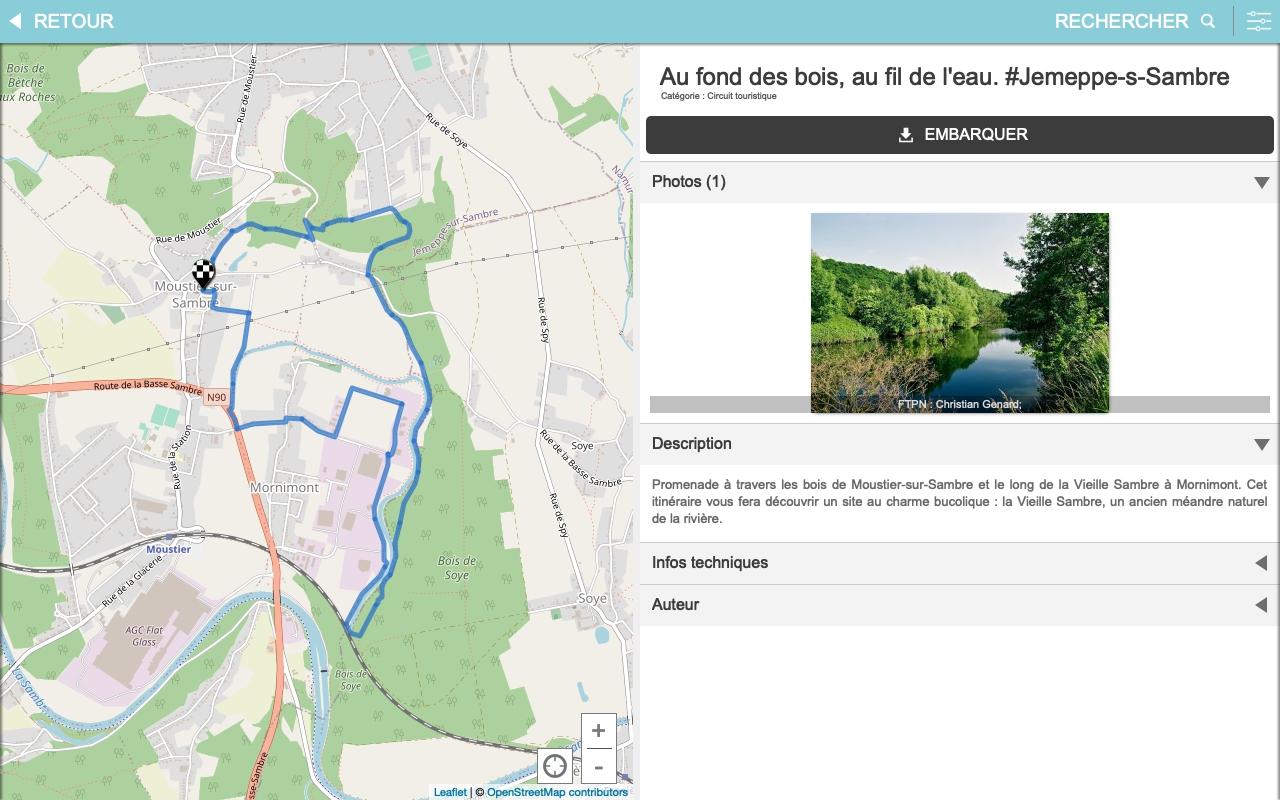This screenshot has height=800, width=1280.
Task: Click the Soye village label on map
Action: coord(592,598)
